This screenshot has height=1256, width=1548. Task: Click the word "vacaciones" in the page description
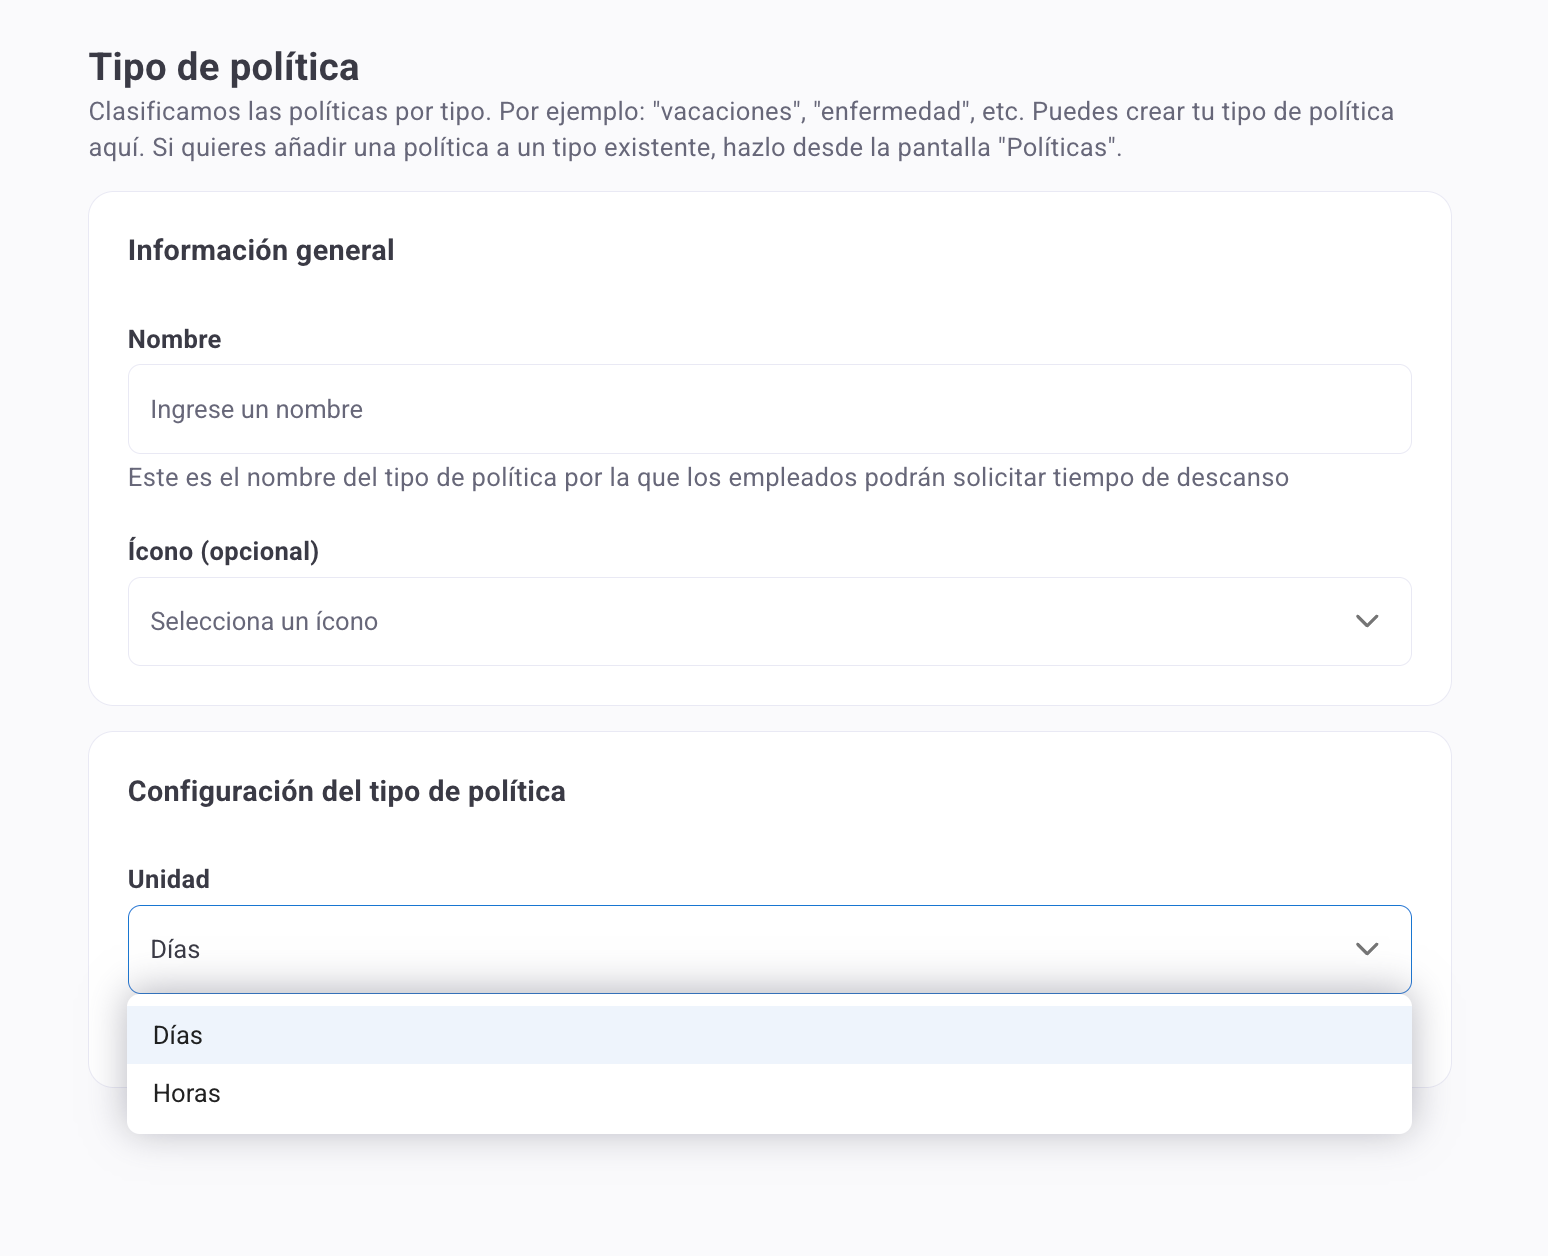[x=727, y=111]
